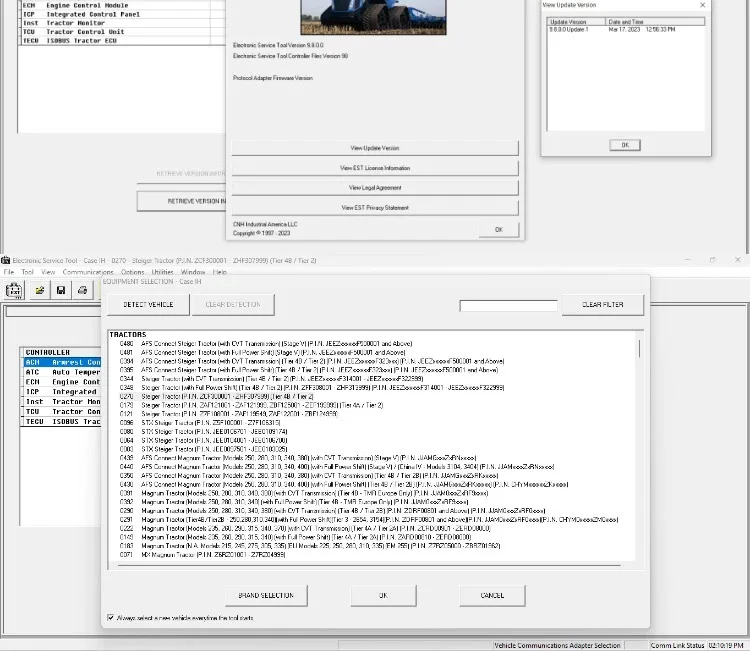Image resolution: width=750 pixels, height=651 pixels.
Task: Select the 0270 Steiger Tractor row
Action: tap(216, 397)
